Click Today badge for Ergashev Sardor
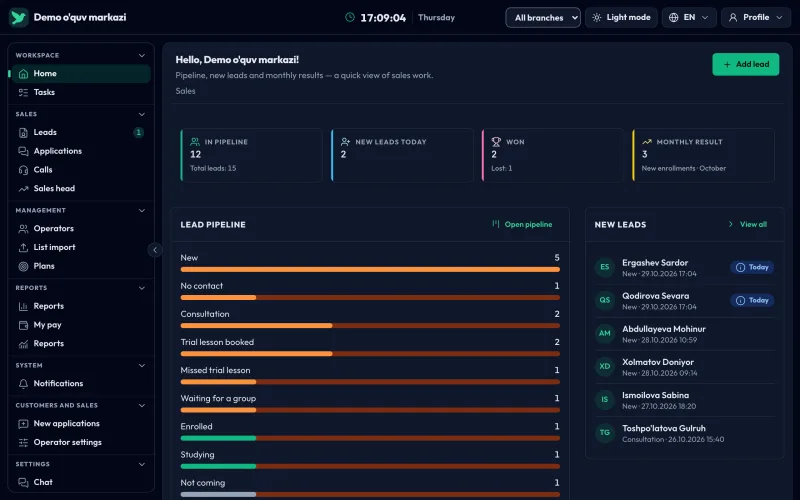Image resolution: width=800 pixels, height=500 pixels. point(752,267)
